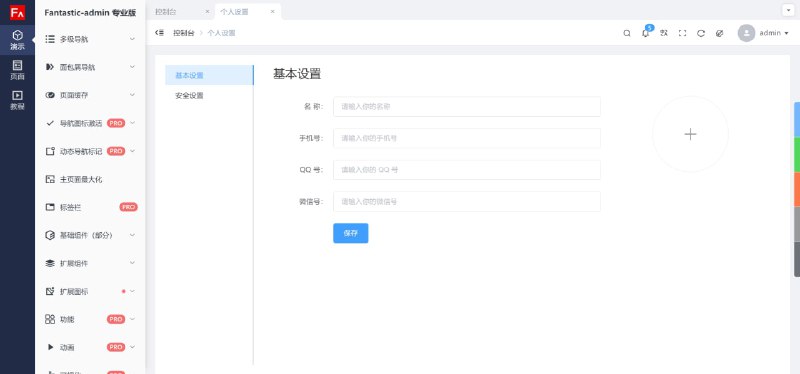The height and width of the screenshot is (374, 800).
Task: Click the 基本设置 page heading
Action: click(x=297, y=74)
